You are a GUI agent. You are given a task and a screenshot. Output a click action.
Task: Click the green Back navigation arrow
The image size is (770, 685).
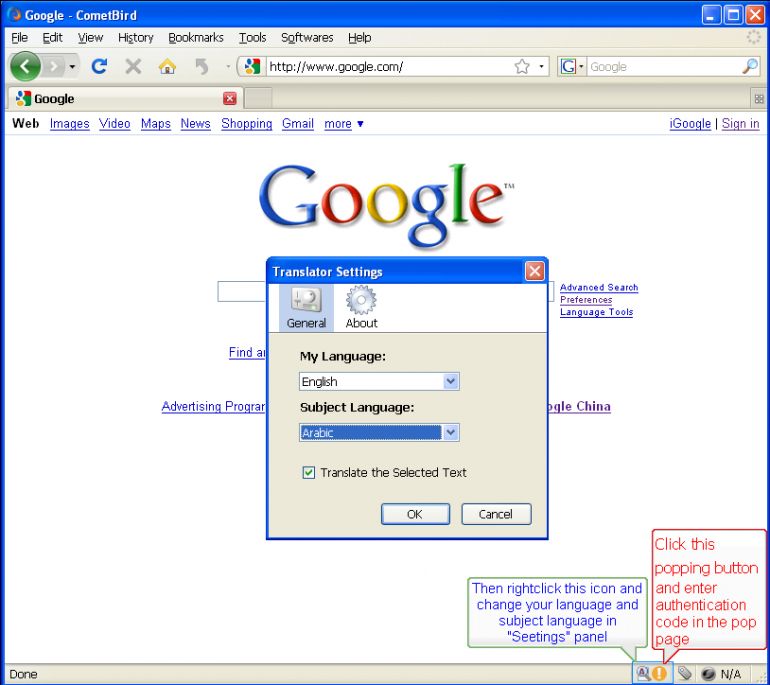pos(25,67)
